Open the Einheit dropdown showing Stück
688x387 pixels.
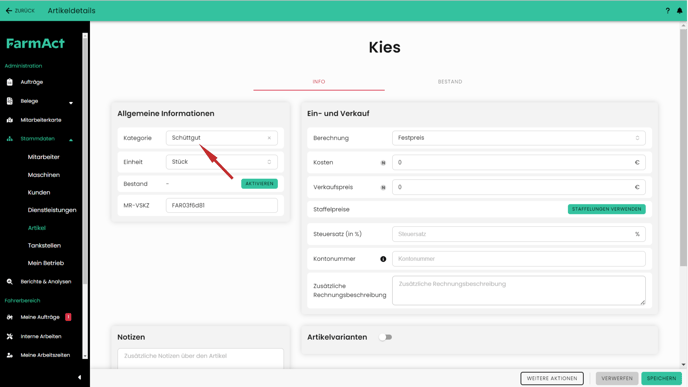[222, 162]
